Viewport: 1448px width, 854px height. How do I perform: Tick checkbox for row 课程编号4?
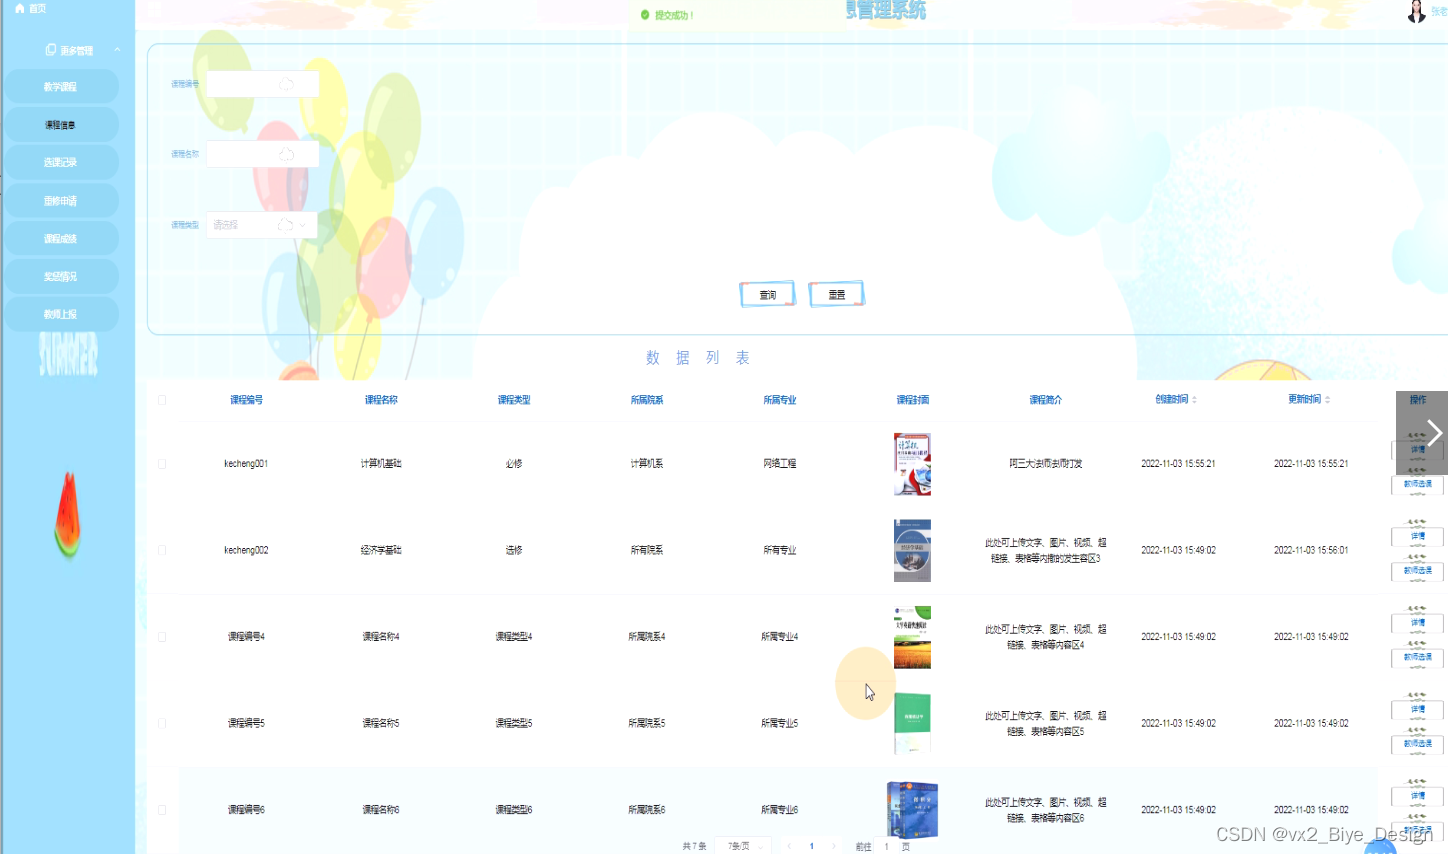click(x=162, y=637)
